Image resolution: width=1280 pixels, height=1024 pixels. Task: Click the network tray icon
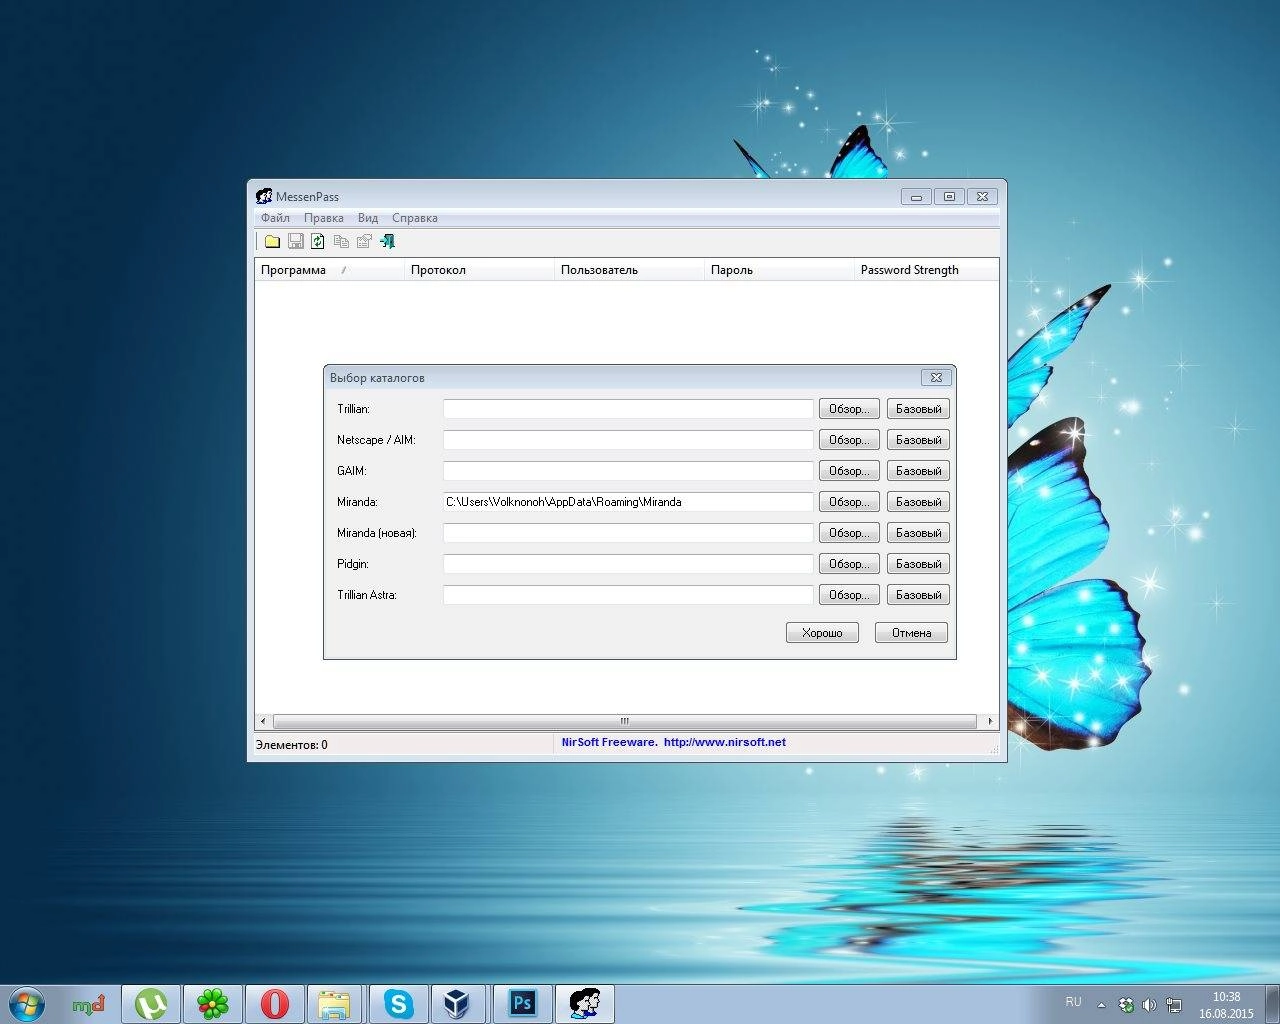pos(1174,1005)
